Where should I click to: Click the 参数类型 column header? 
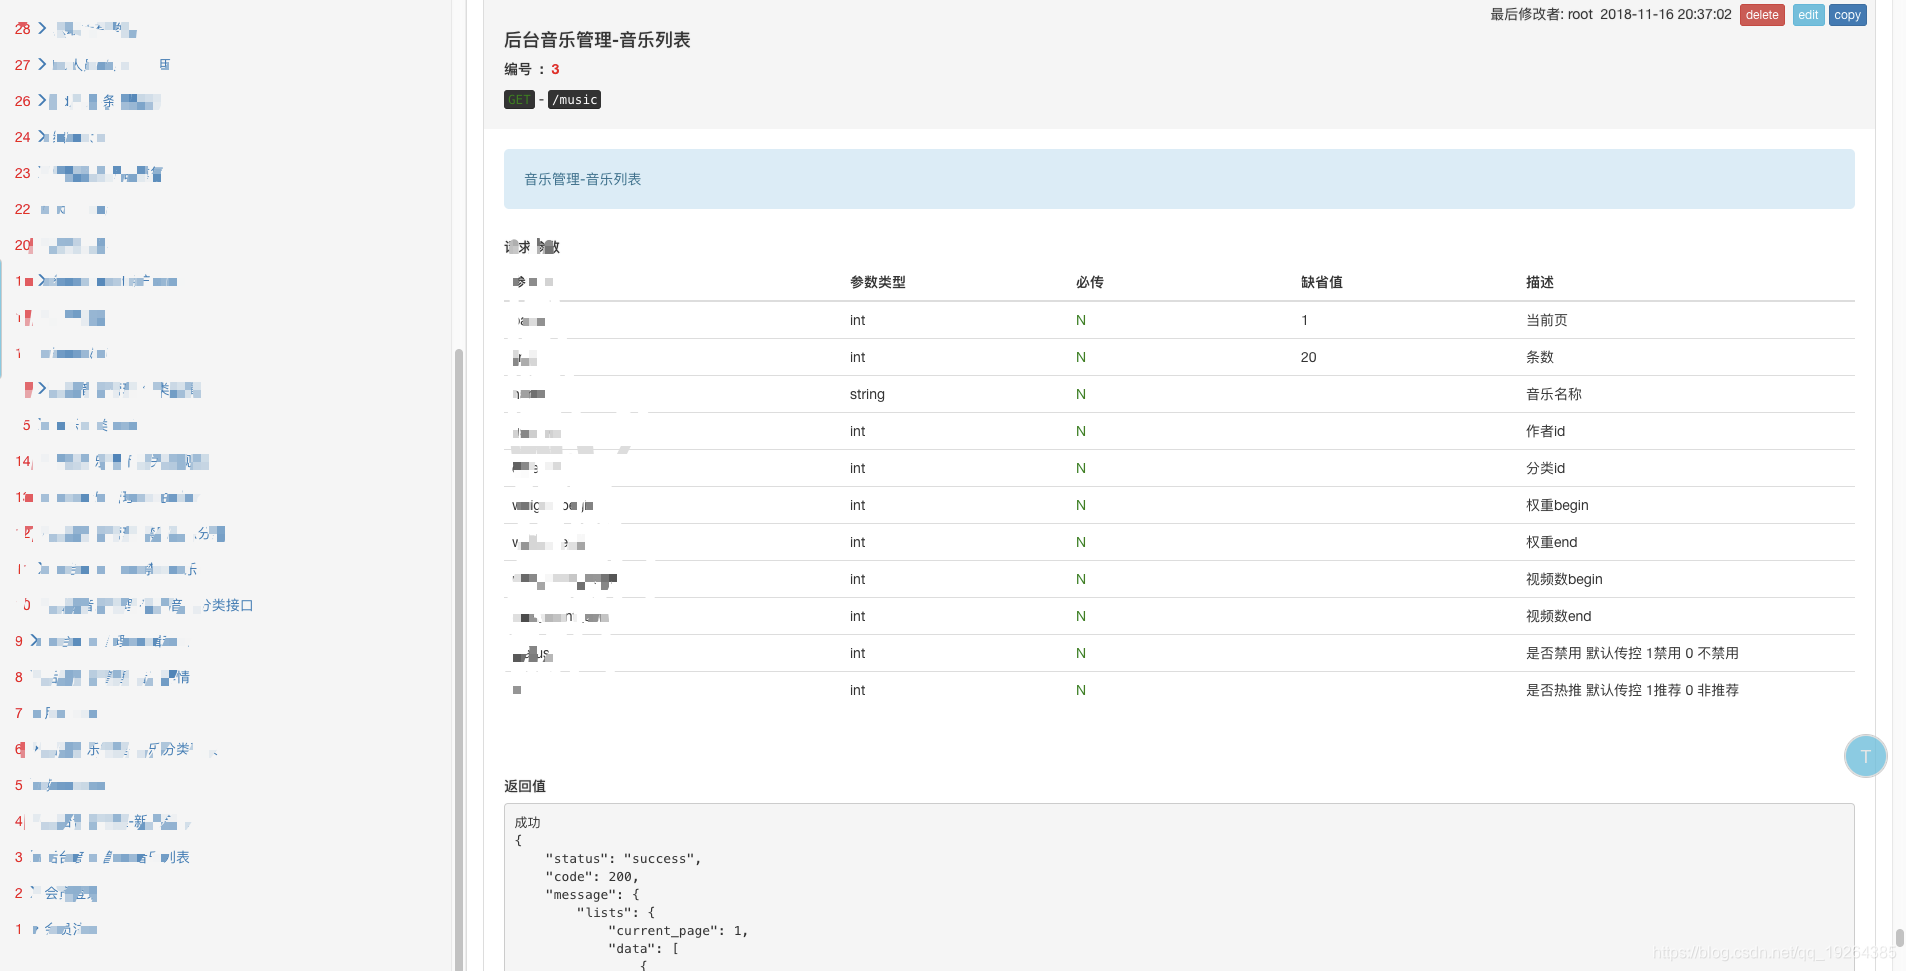click(878, 283)
